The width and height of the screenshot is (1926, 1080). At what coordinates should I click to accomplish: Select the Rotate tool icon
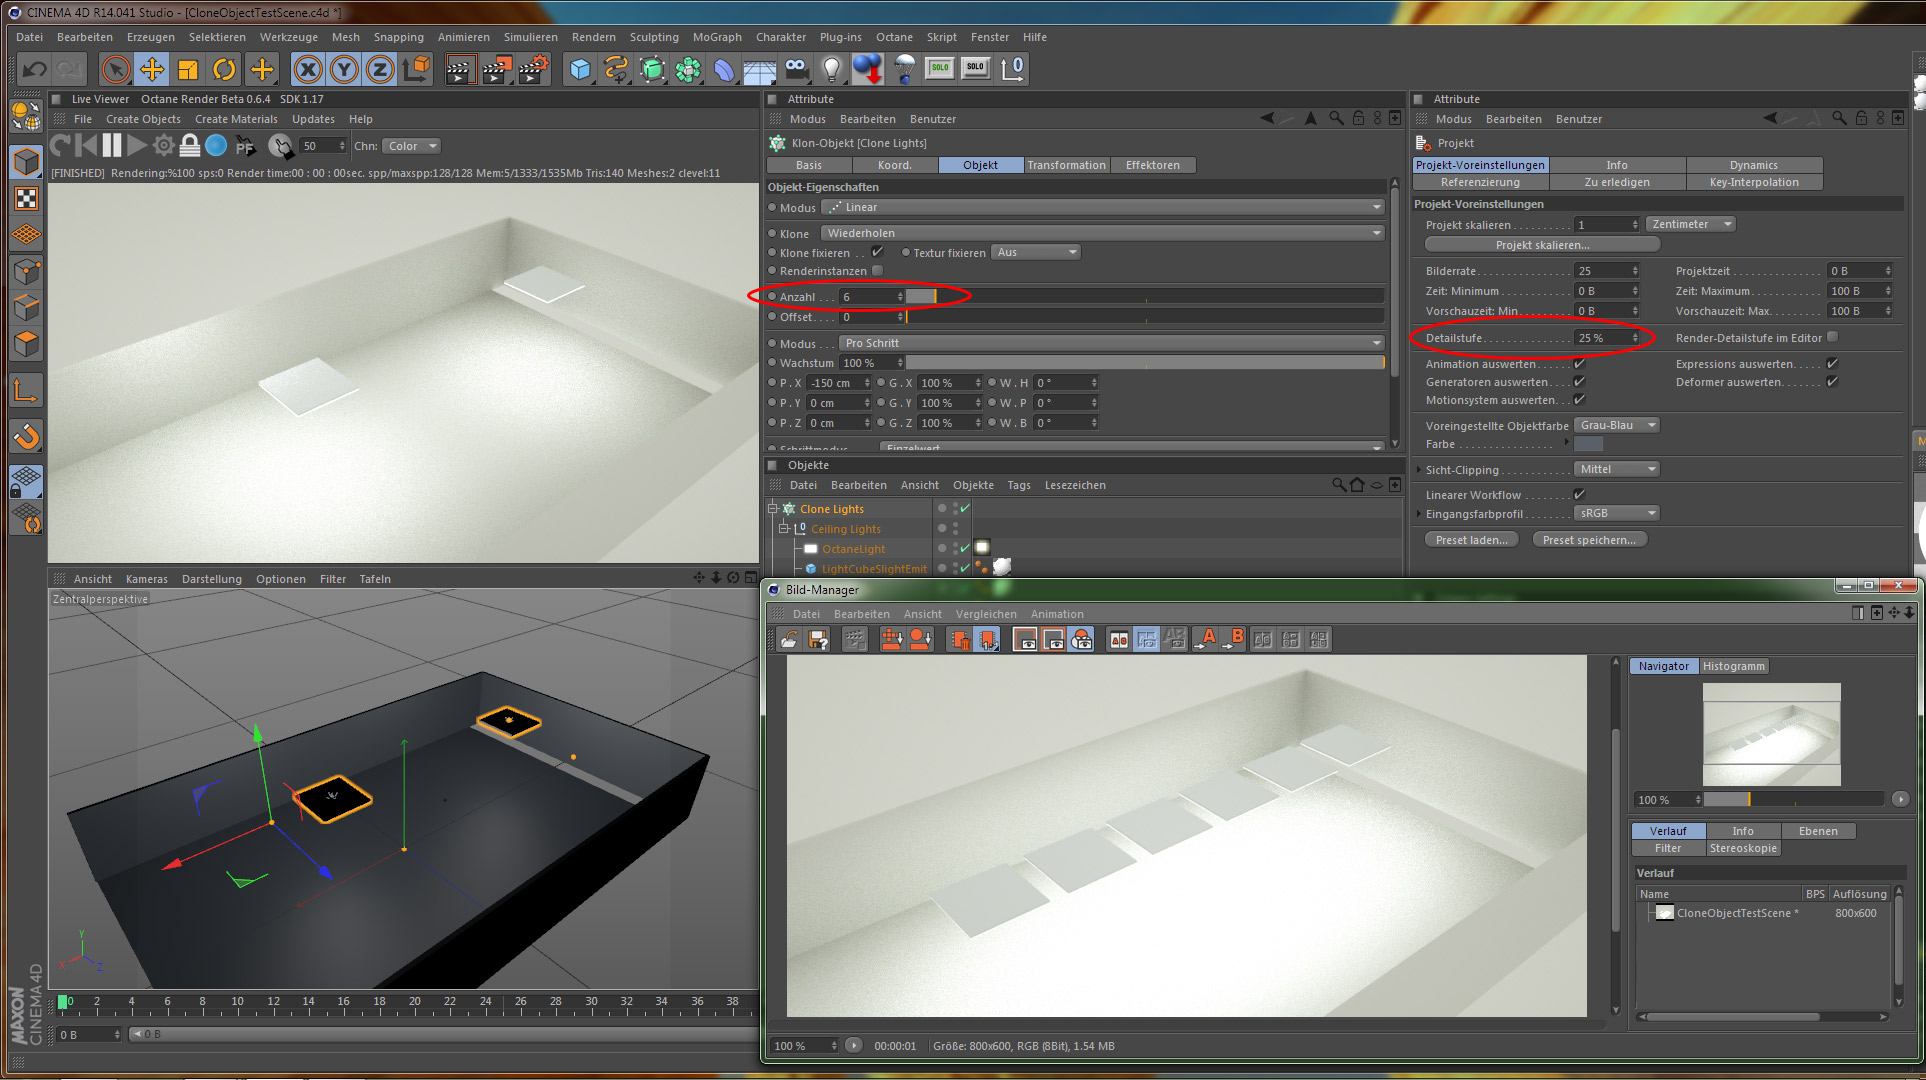click(224, 69)
